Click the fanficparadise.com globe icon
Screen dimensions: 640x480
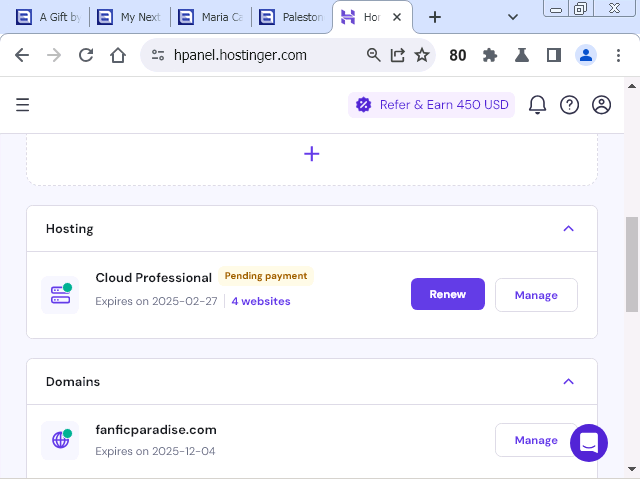[x=60, y=440]
